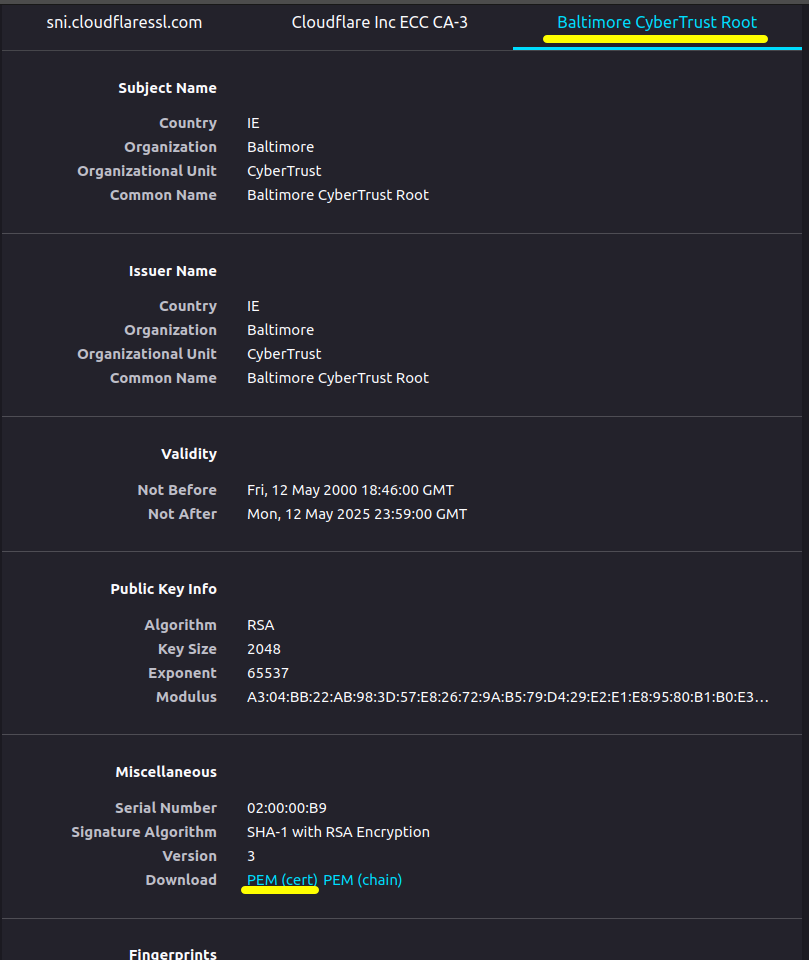
Task: Click the Algorithm value RSA
Action: coord(260,625)
